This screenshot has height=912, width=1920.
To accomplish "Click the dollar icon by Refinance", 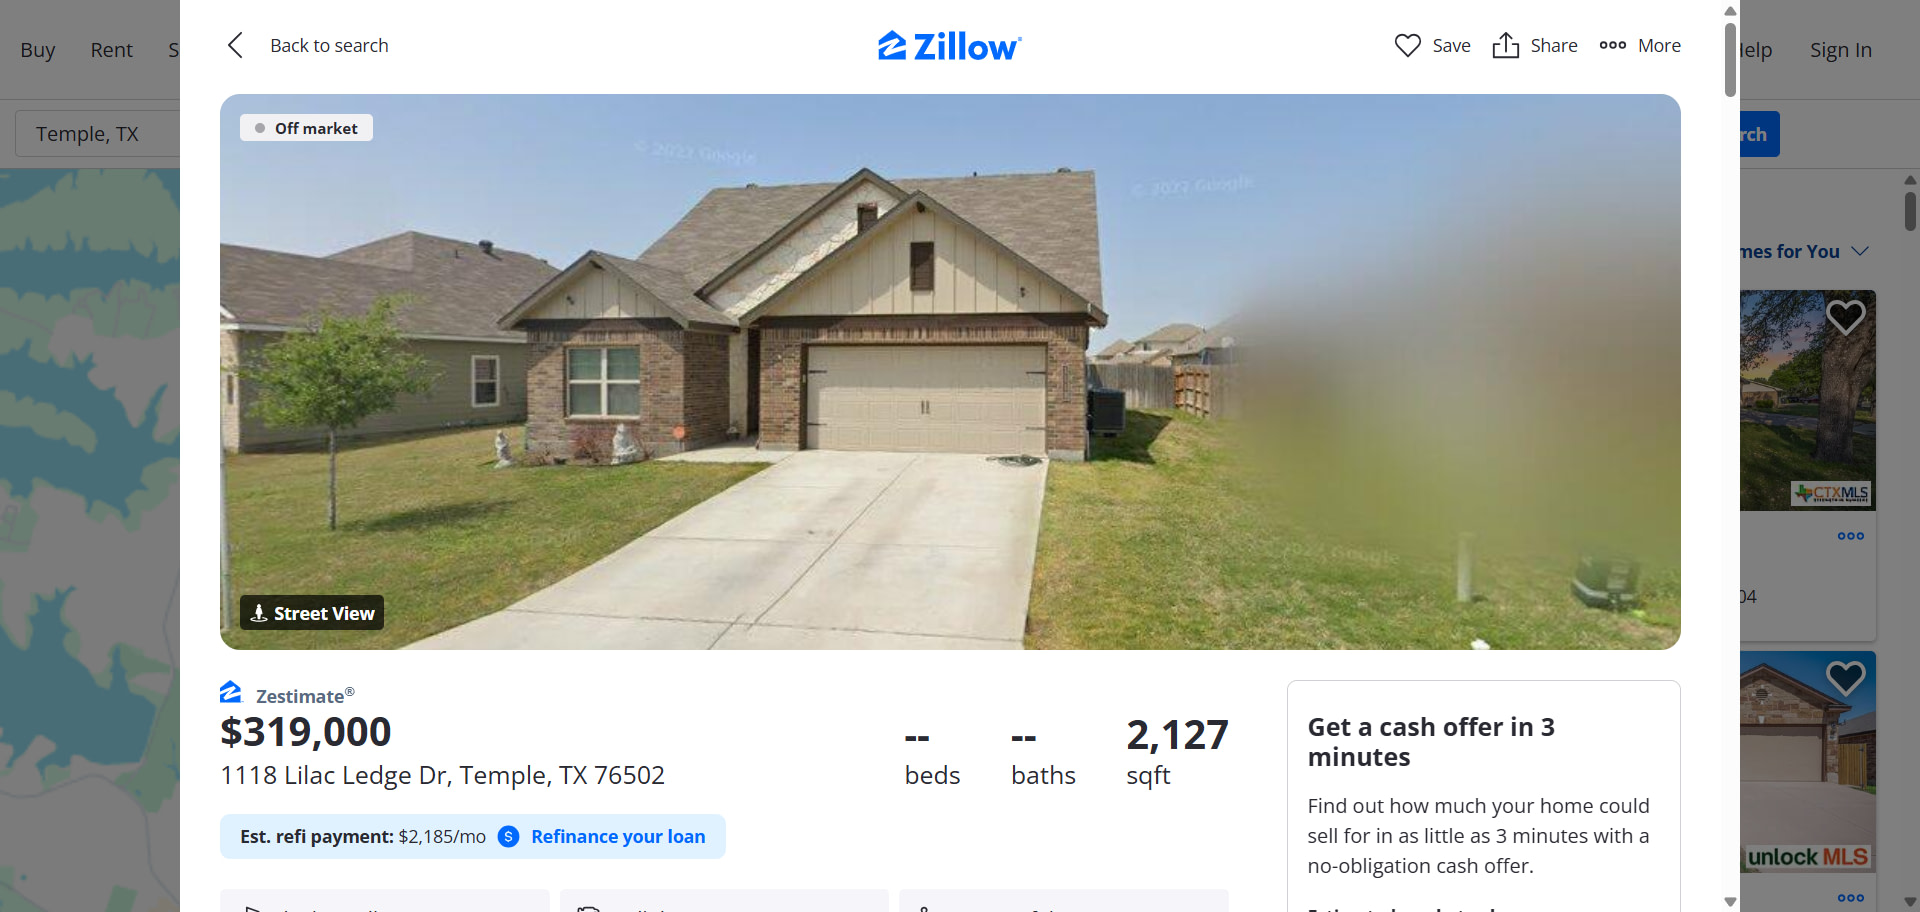I will [508, 836].
